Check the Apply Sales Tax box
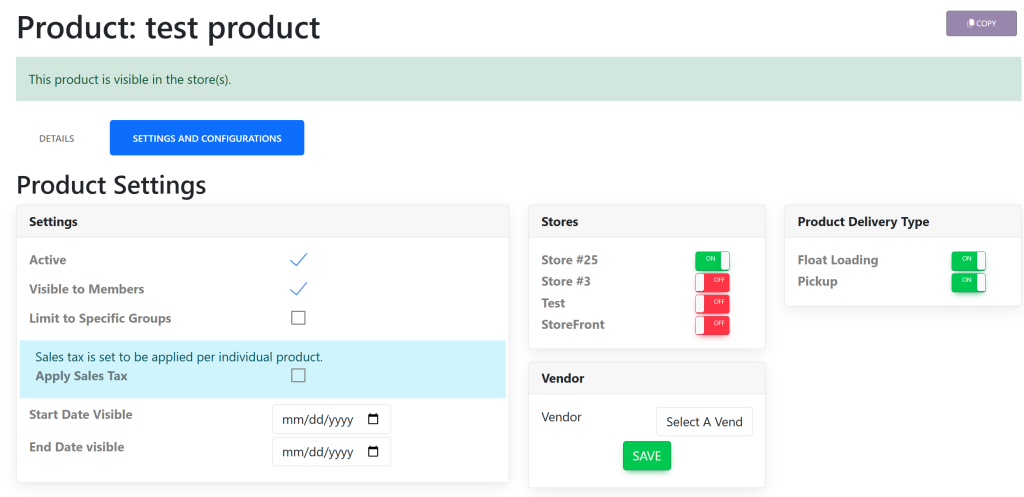 (298, 376)
